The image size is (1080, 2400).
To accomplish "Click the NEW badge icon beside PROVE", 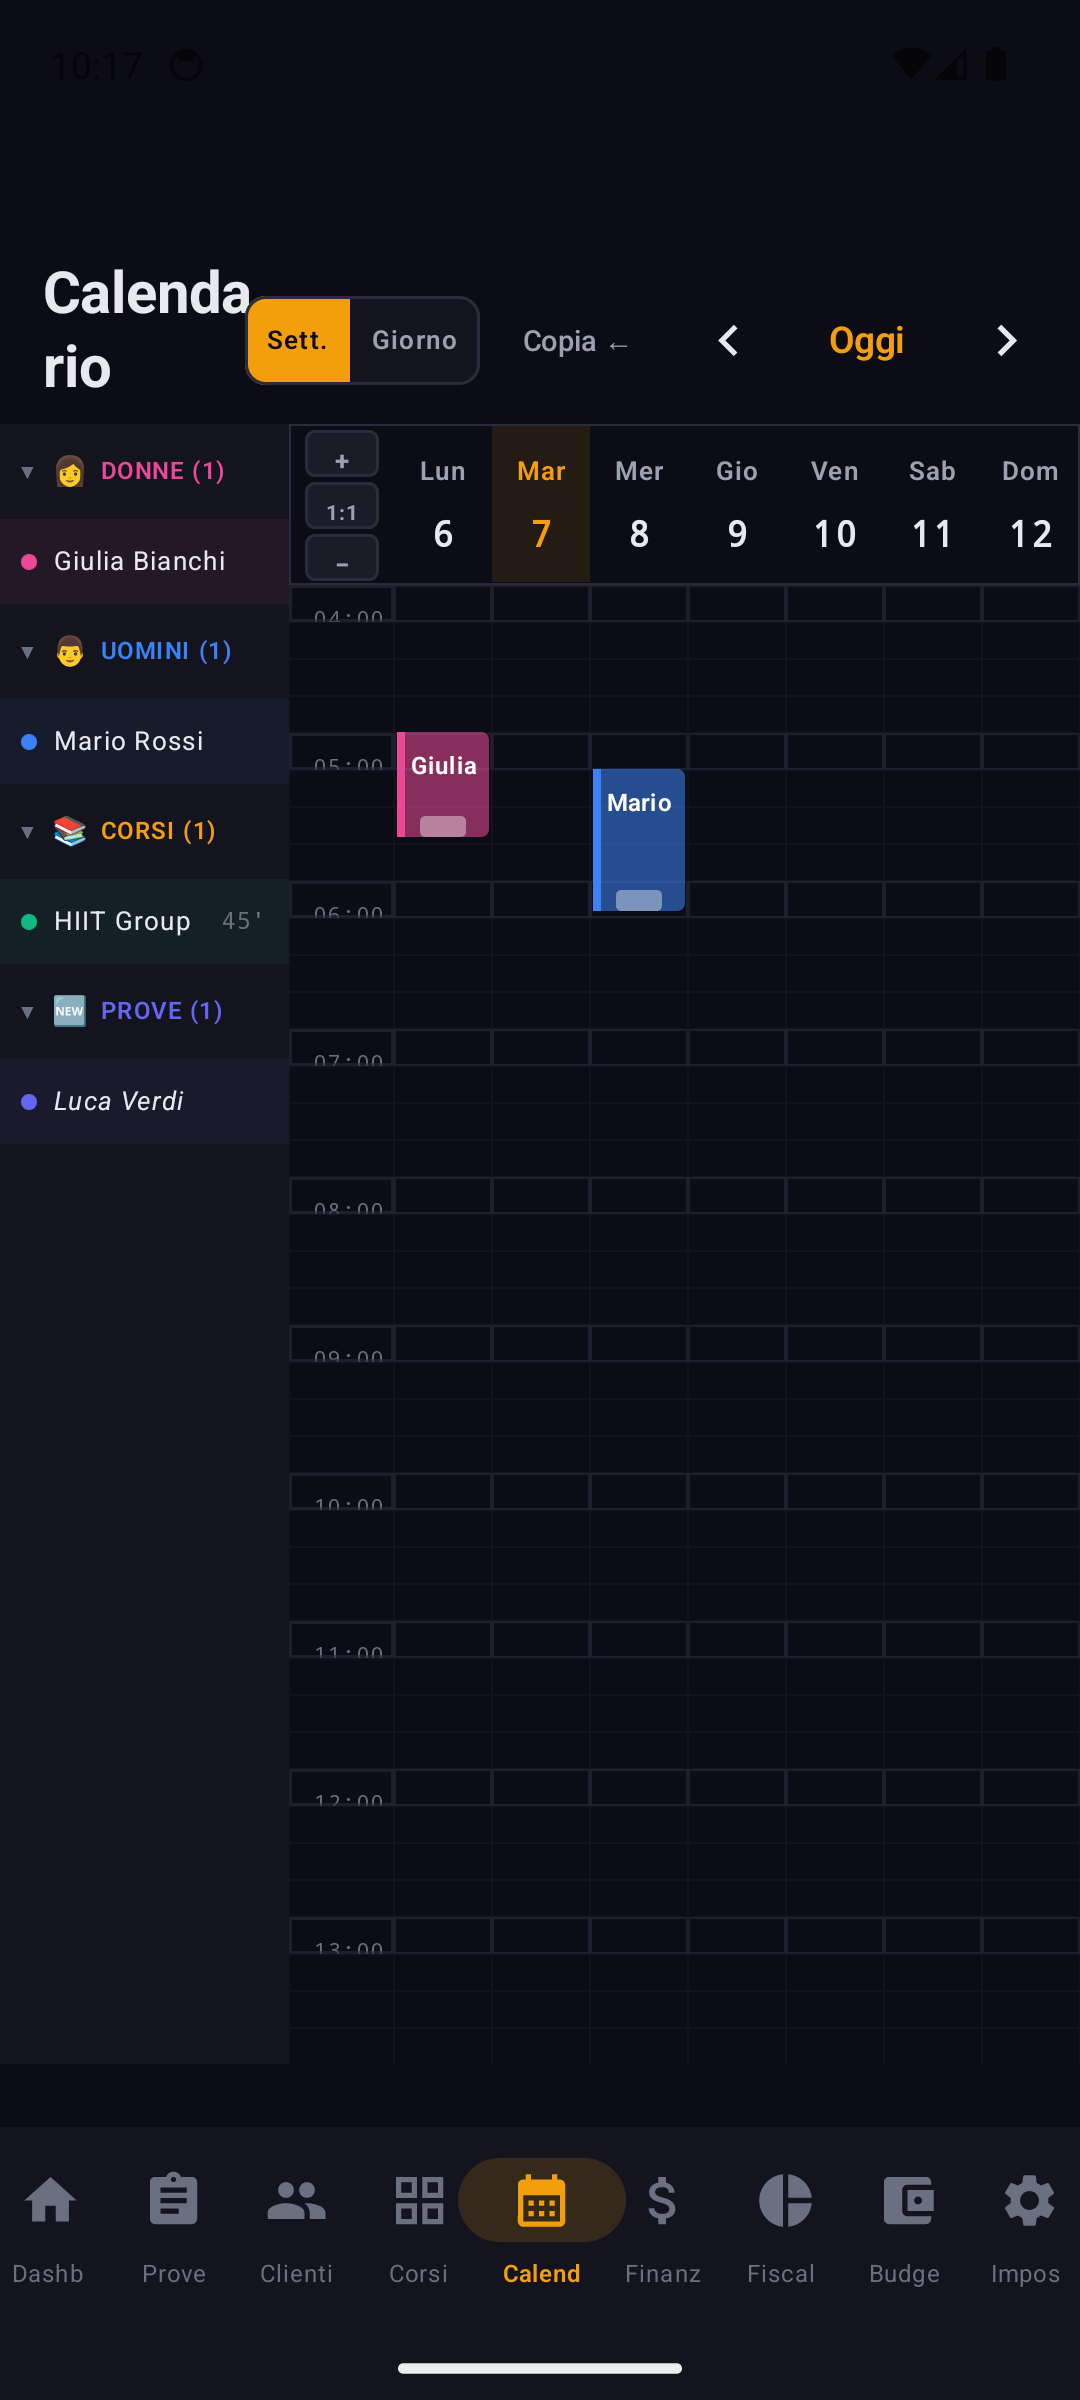I will click(69, 1011).
